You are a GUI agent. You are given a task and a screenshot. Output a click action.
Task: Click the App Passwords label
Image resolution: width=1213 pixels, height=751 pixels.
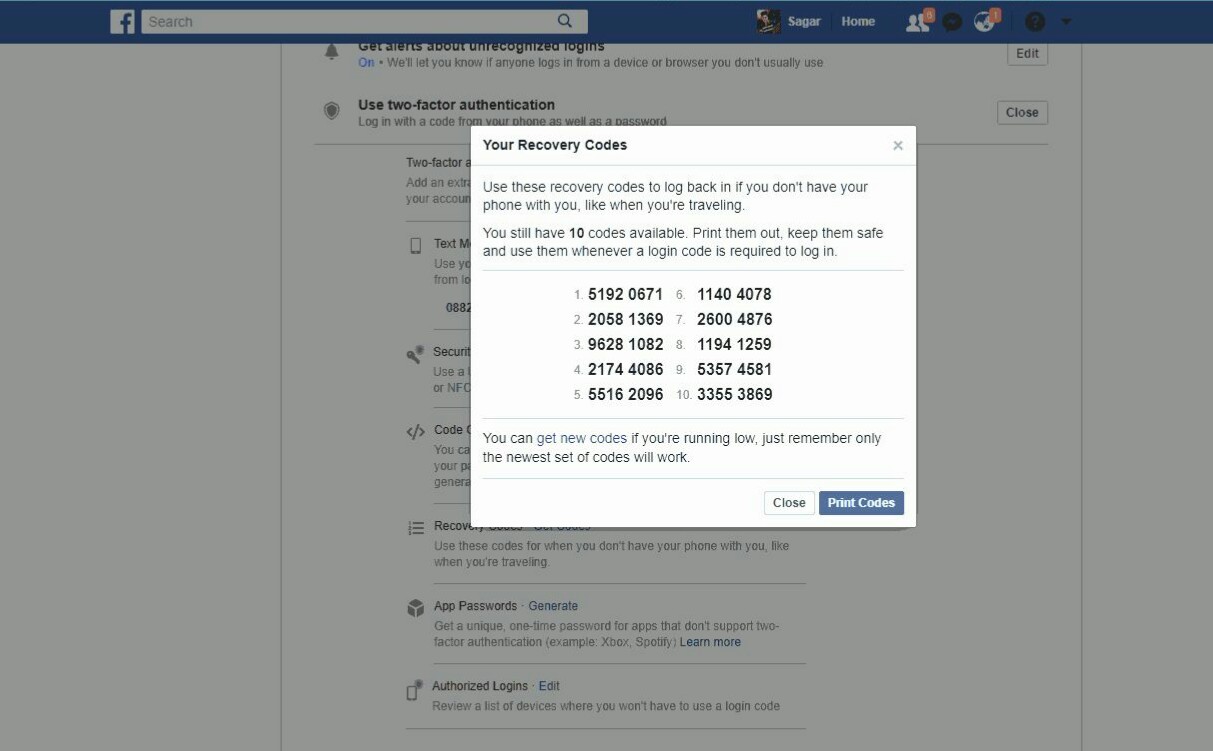475,606
